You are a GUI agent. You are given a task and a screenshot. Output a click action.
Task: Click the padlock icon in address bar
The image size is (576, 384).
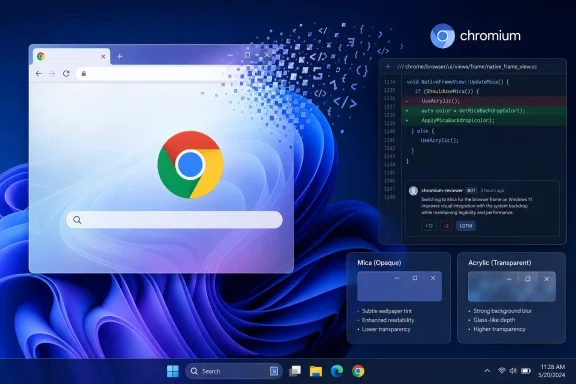84,74
